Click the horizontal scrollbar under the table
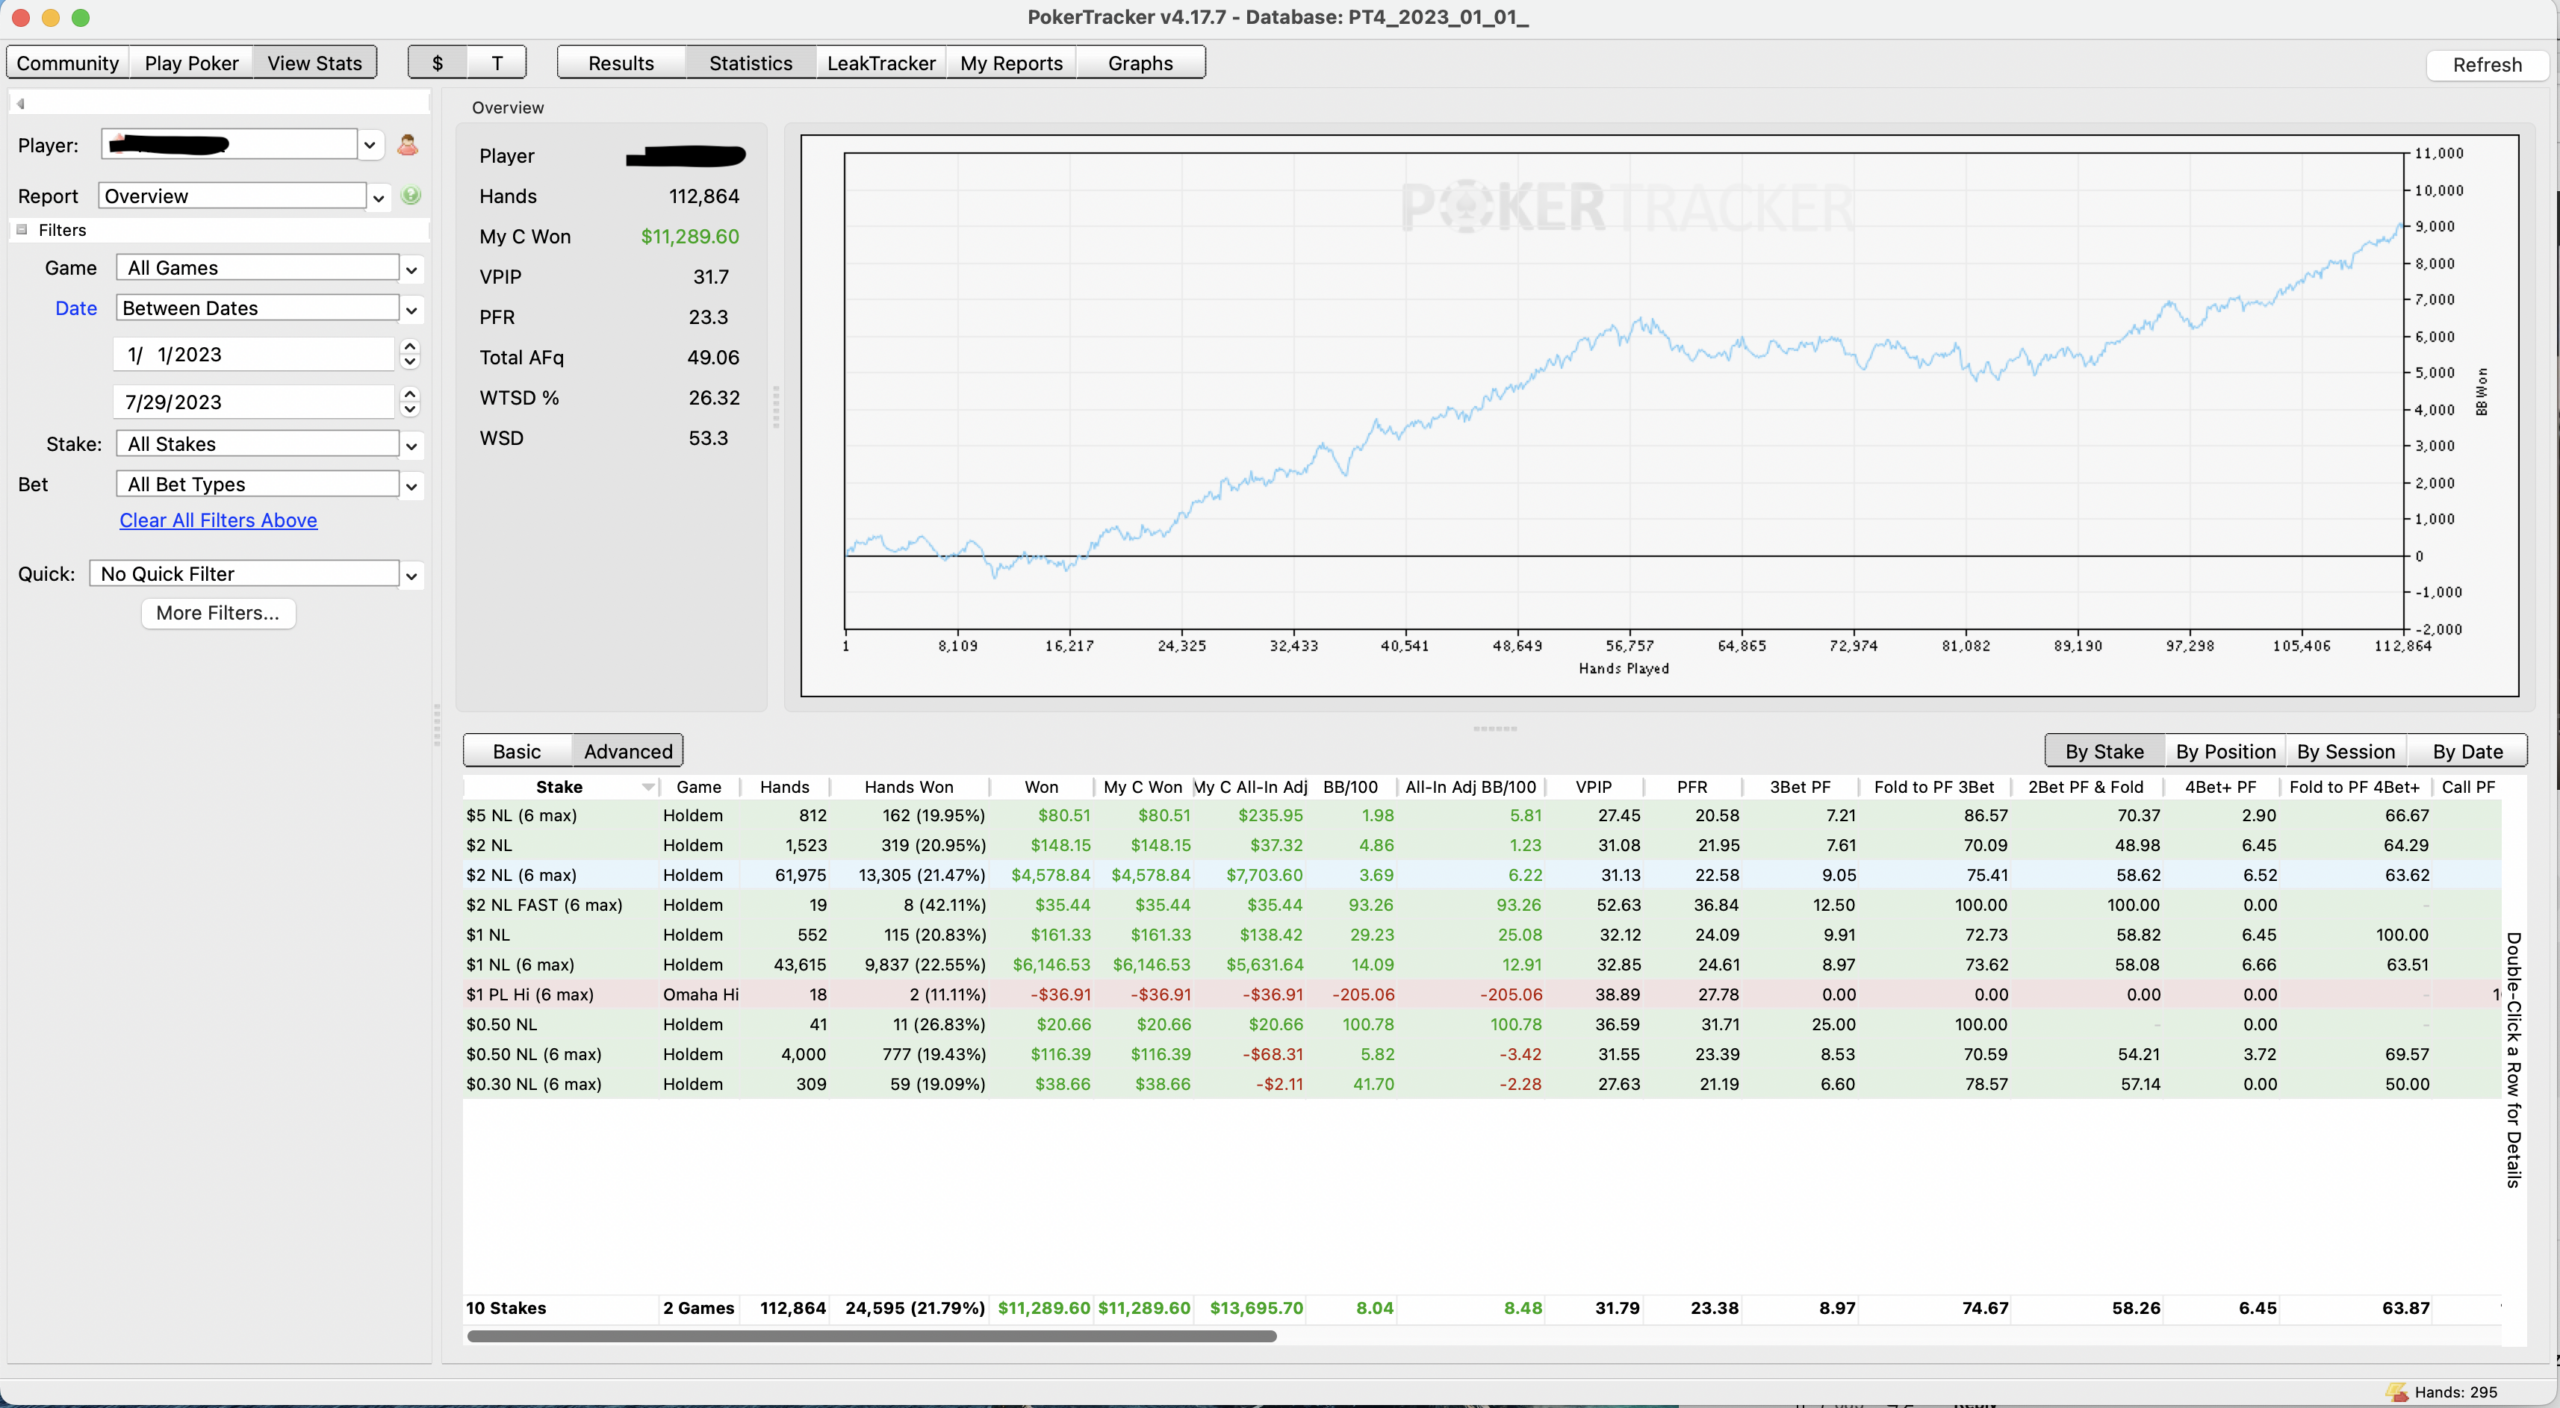Image resolution: width=2560 pixels, height=1408 pixels. click(871, 1336)
